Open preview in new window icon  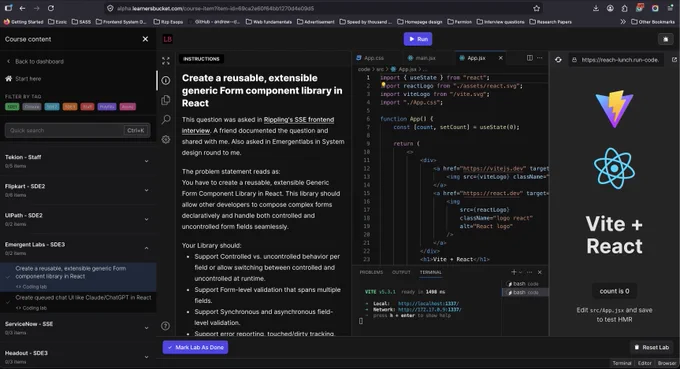[674, 60]
